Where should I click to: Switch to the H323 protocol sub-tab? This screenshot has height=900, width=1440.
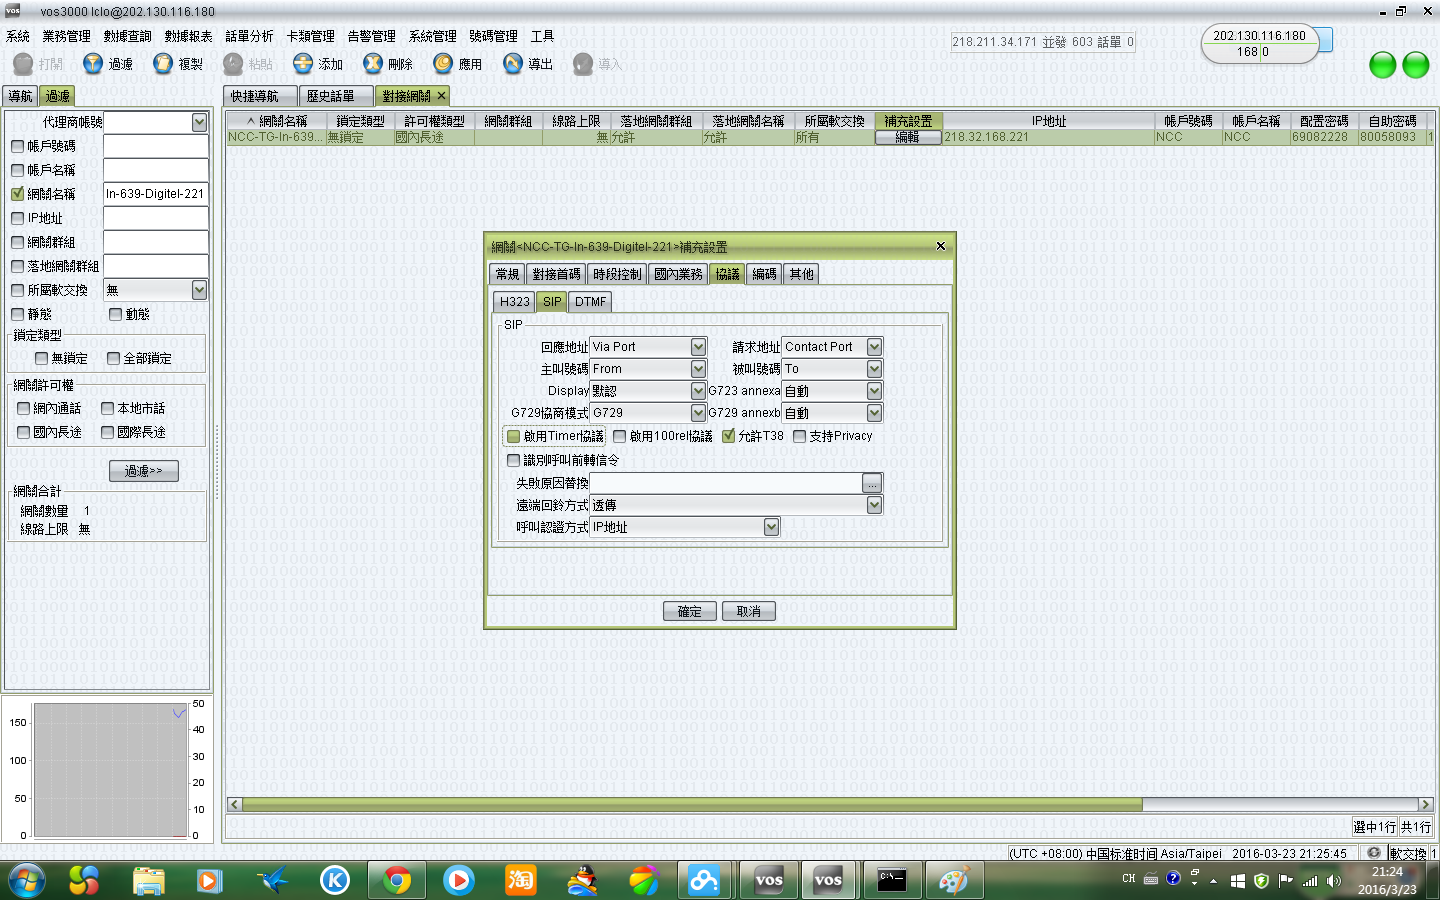[514, 302]
